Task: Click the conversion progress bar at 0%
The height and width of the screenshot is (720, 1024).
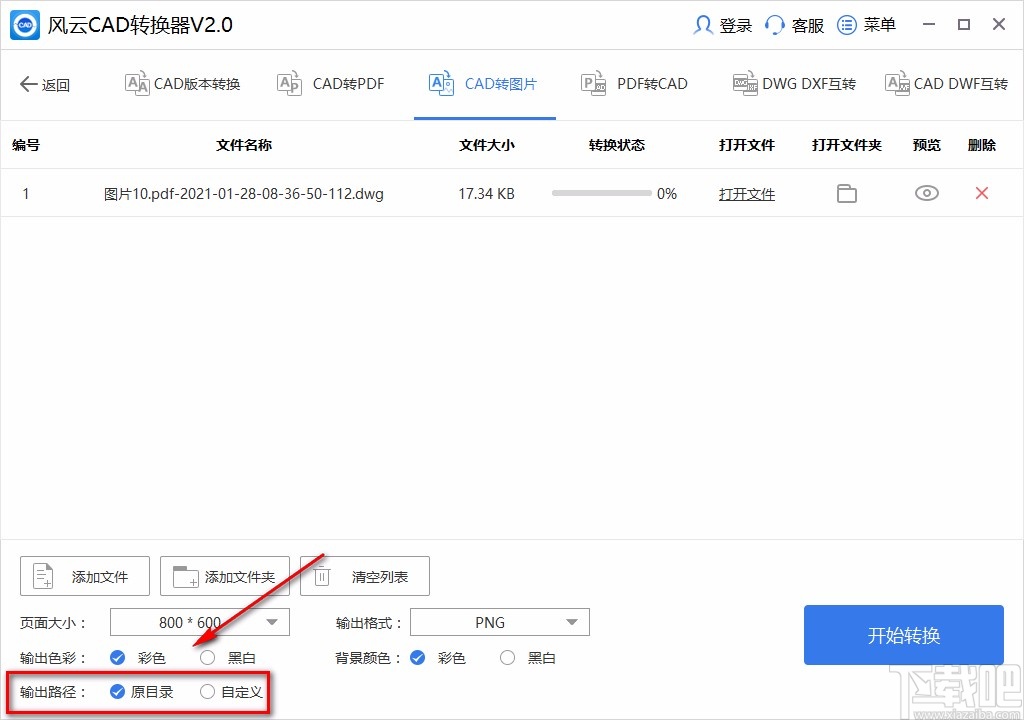Action: pyautogui.click(x=601, y=193)
